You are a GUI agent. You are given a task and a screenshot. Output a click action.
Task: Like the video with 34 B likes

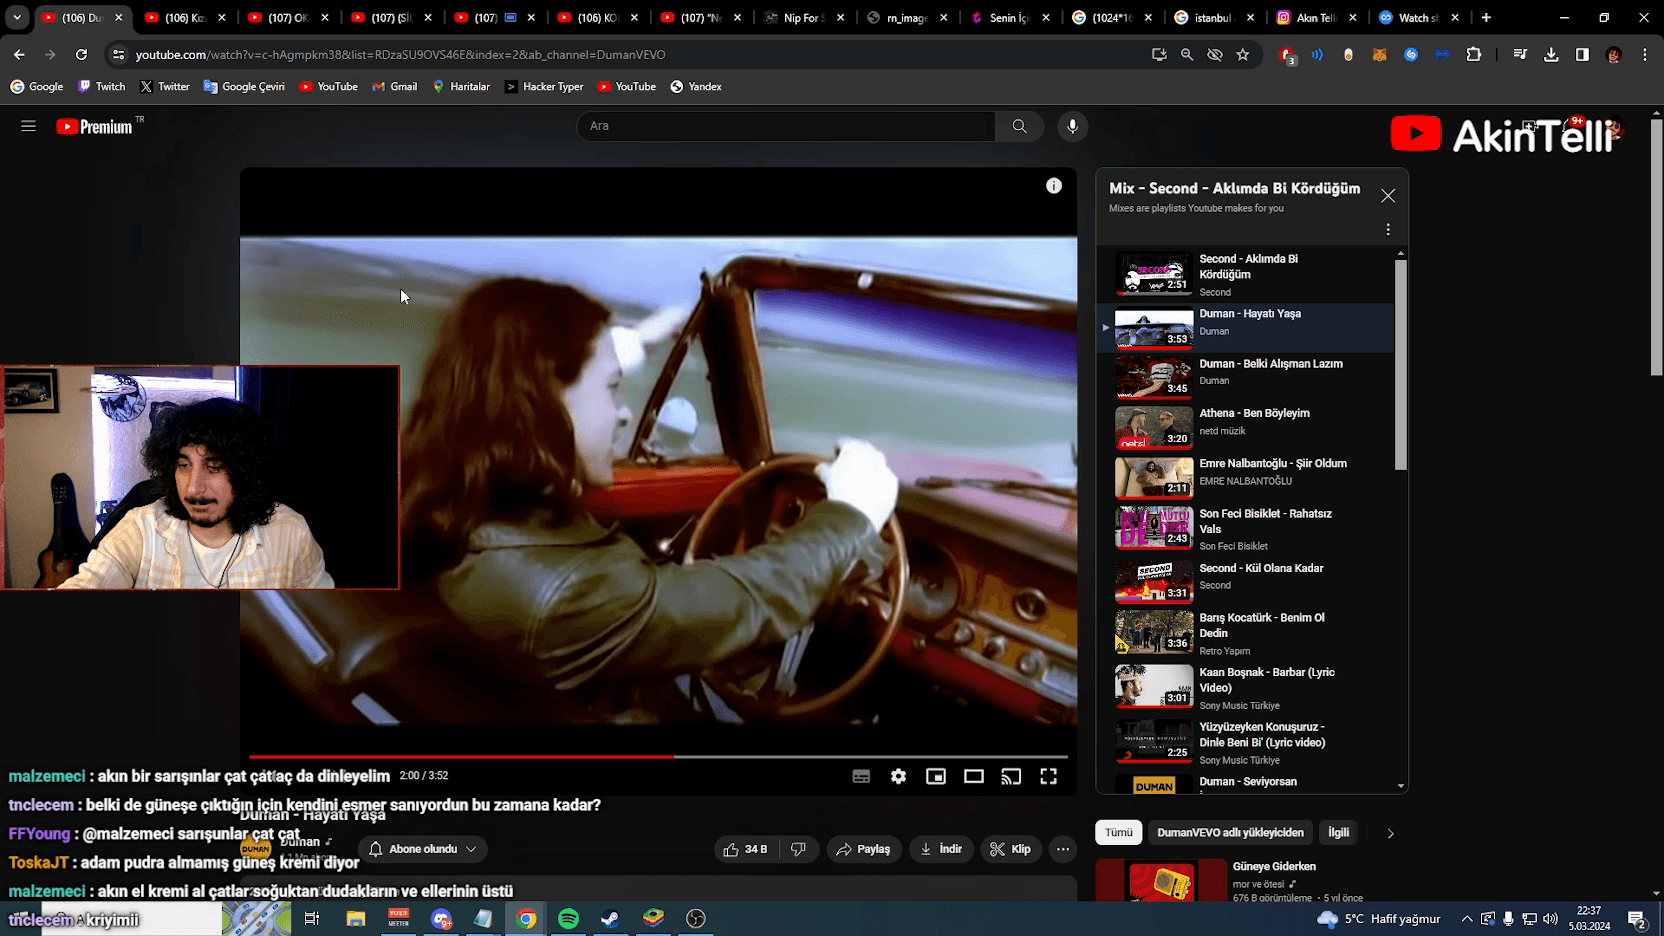pyautogui.click(x=746, y=849)
